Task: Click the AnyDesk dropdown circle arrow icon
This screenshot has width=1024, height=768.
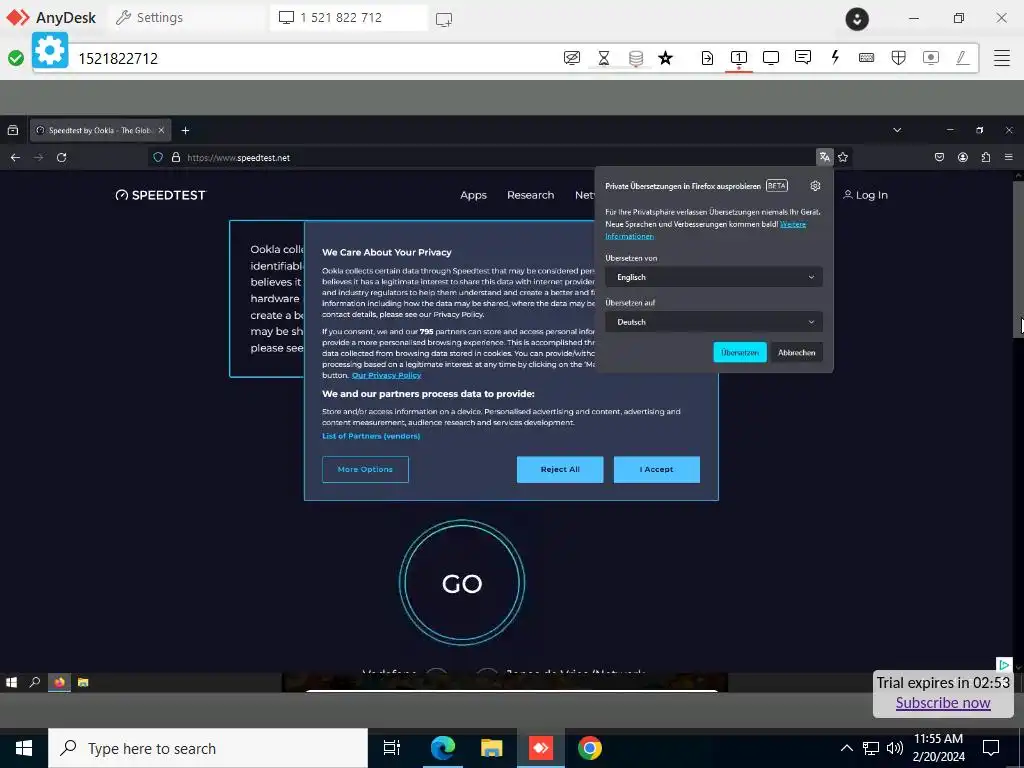Action: coord(857,19)
